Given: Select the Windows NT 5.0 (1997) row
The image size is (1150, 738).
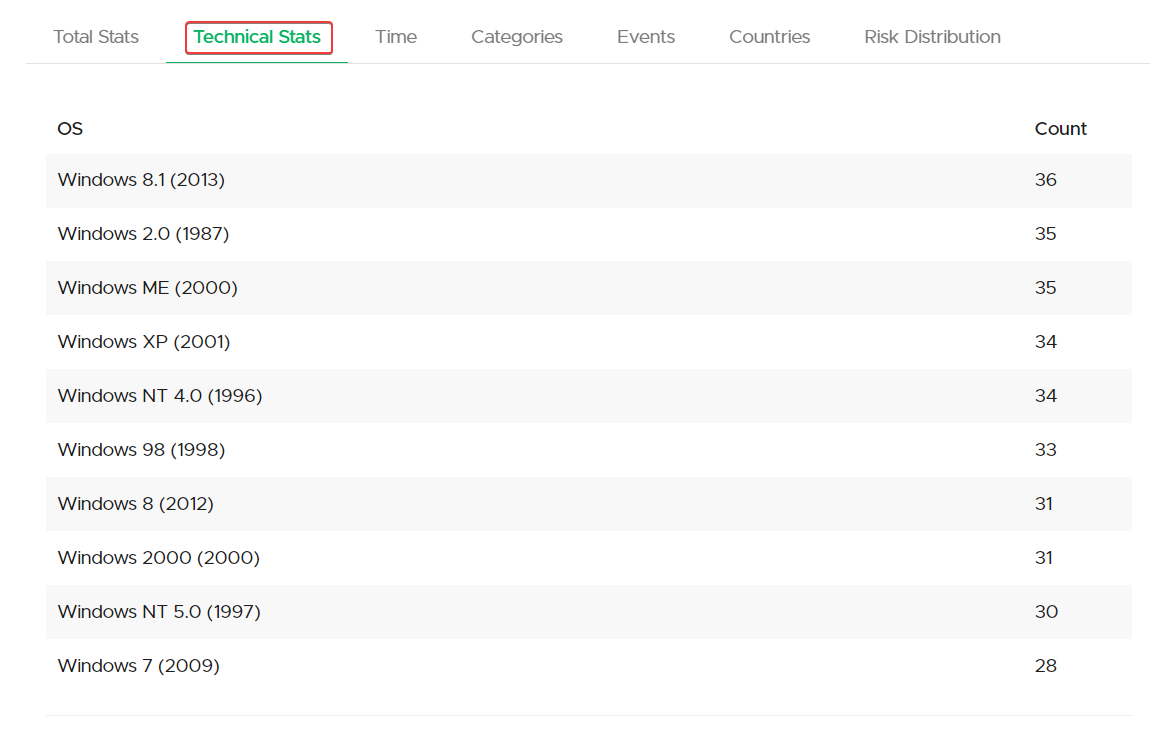Looking at the screenshot, I should tap(159, 612).
